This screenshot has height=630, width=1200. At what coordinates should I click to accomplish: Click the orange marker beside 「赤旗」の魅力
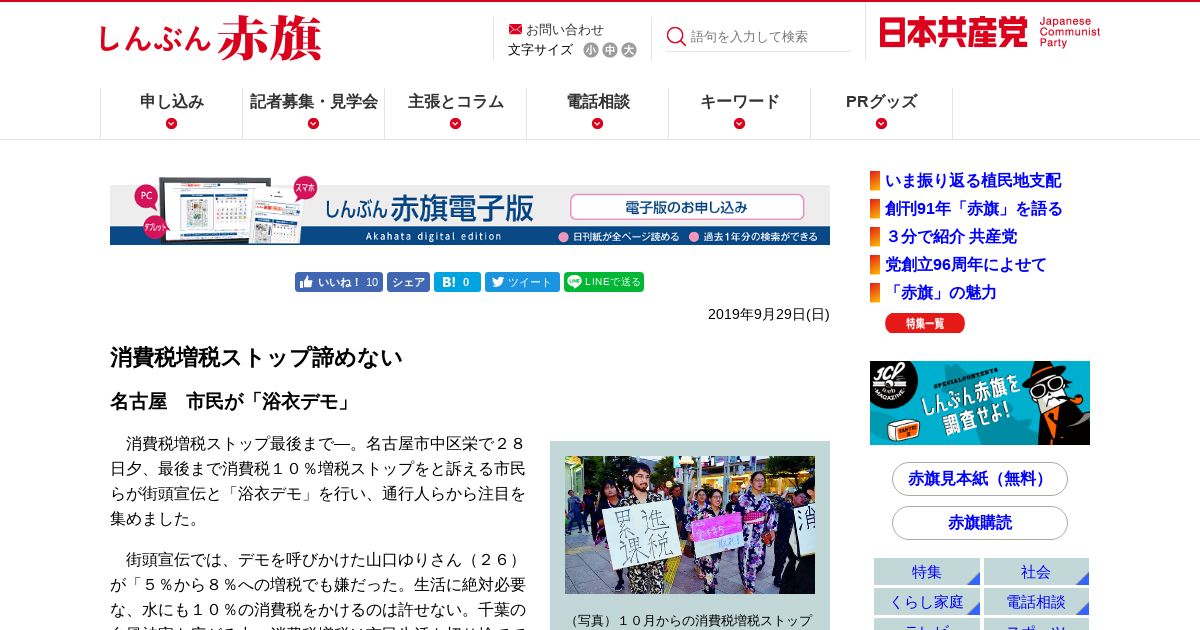[875, 293]
